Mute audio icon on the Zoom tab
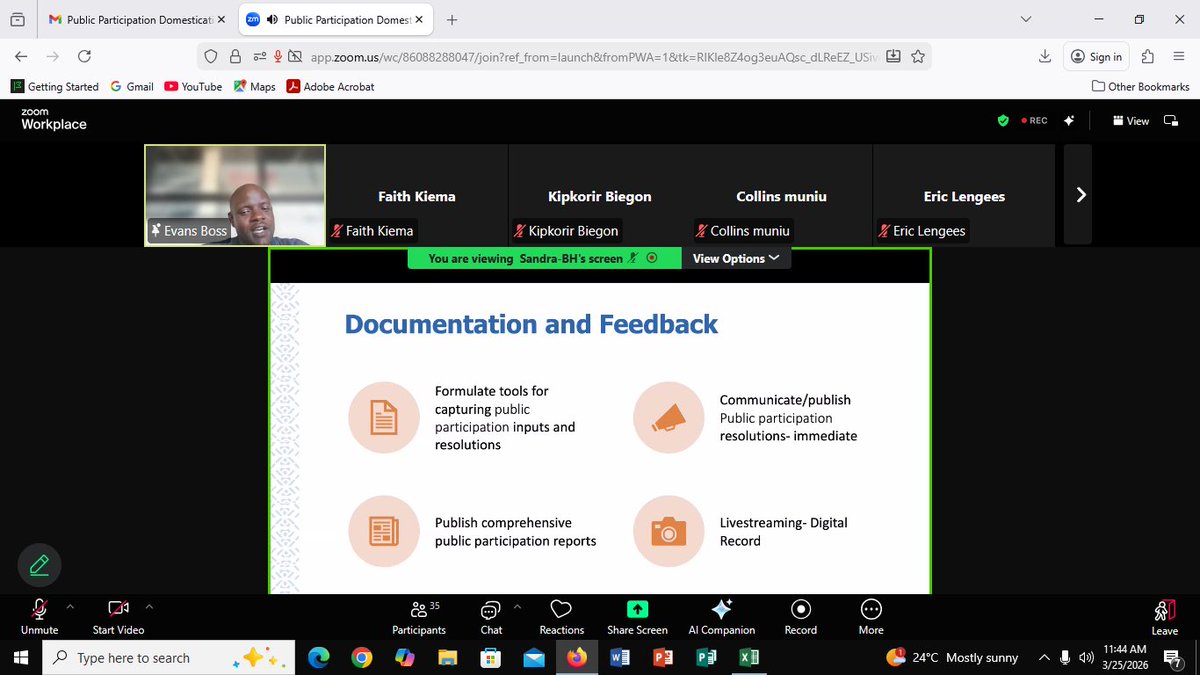Image resolution: width=1200 pixels, height=675 pixels. 273,20
